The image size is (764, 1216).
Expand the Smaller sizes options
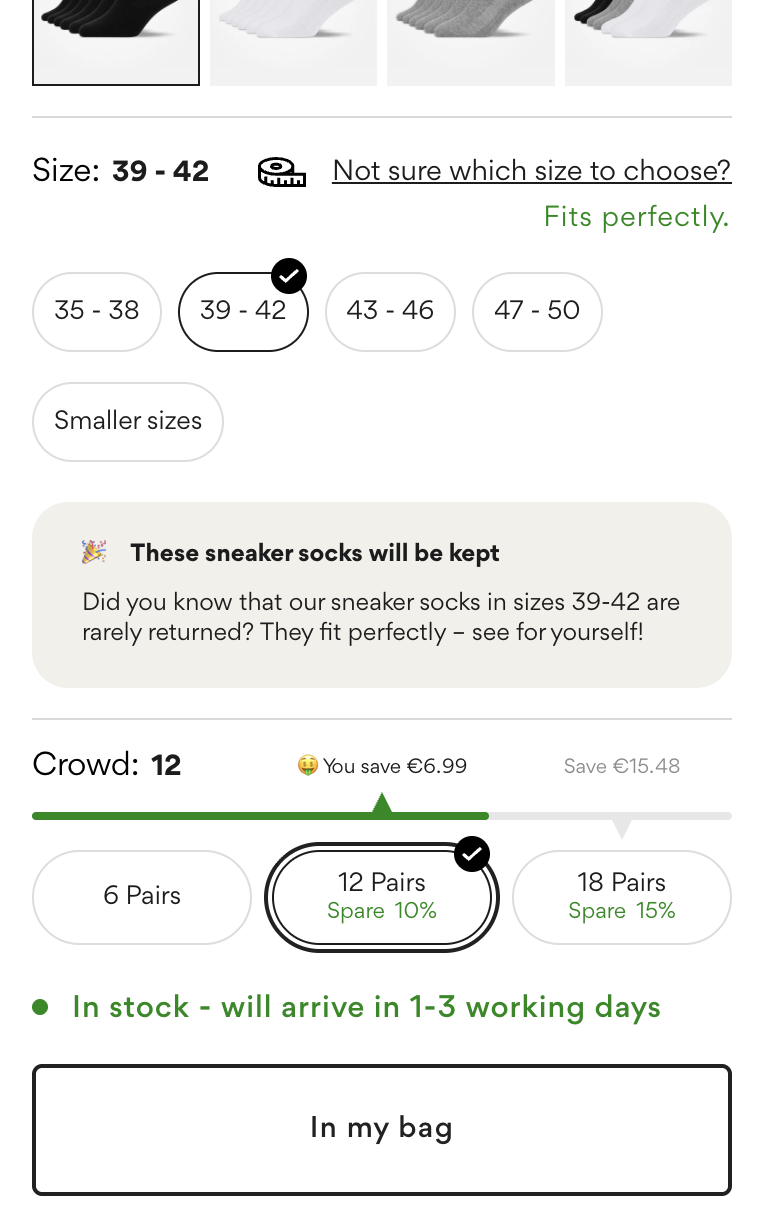click(128, 421)
